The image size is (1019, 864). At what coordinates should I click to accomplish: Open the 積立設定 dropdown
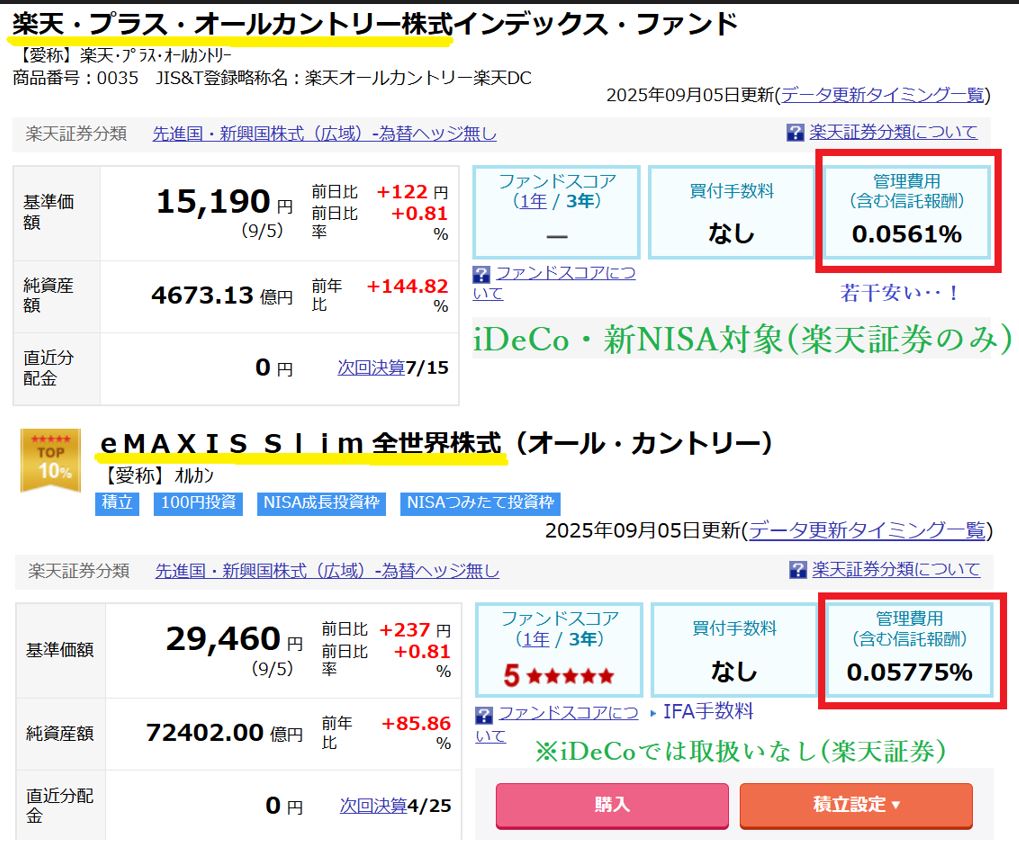[857, 807]
